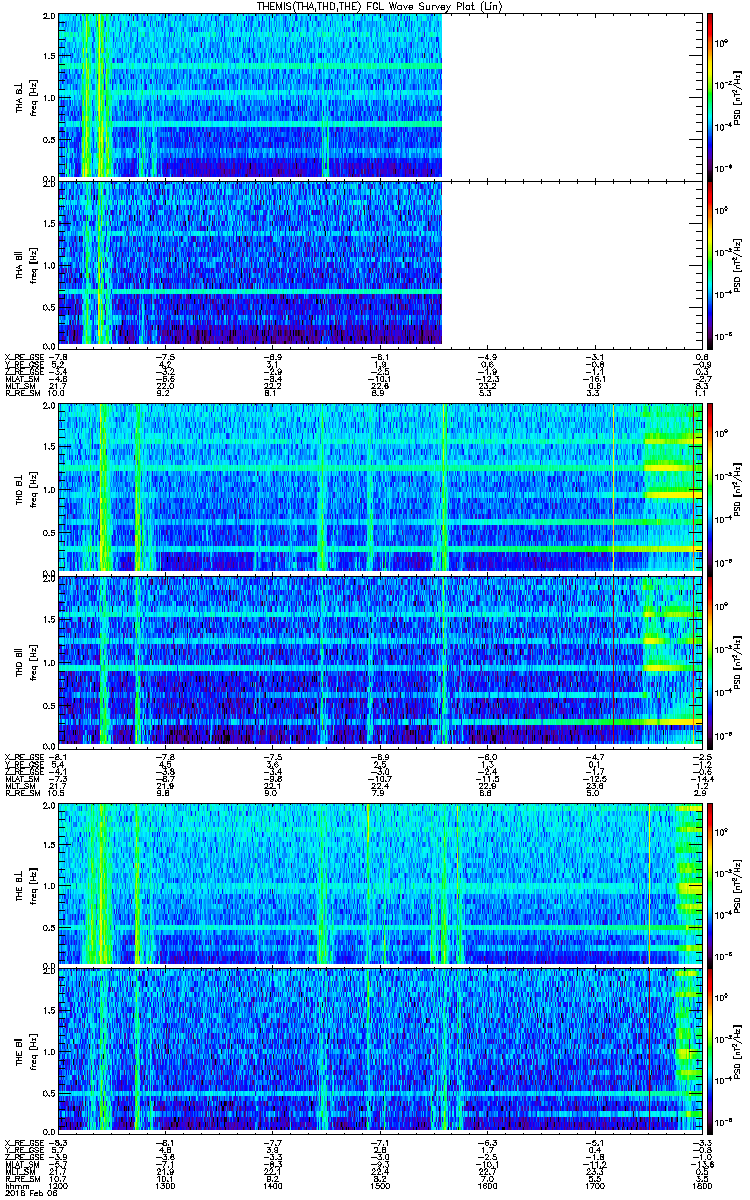The width and height of the screenshot is (750, 1200).
Task: Click the 'R_RE_SM' row label beneath THE panels
Action: pos(21,1177)
